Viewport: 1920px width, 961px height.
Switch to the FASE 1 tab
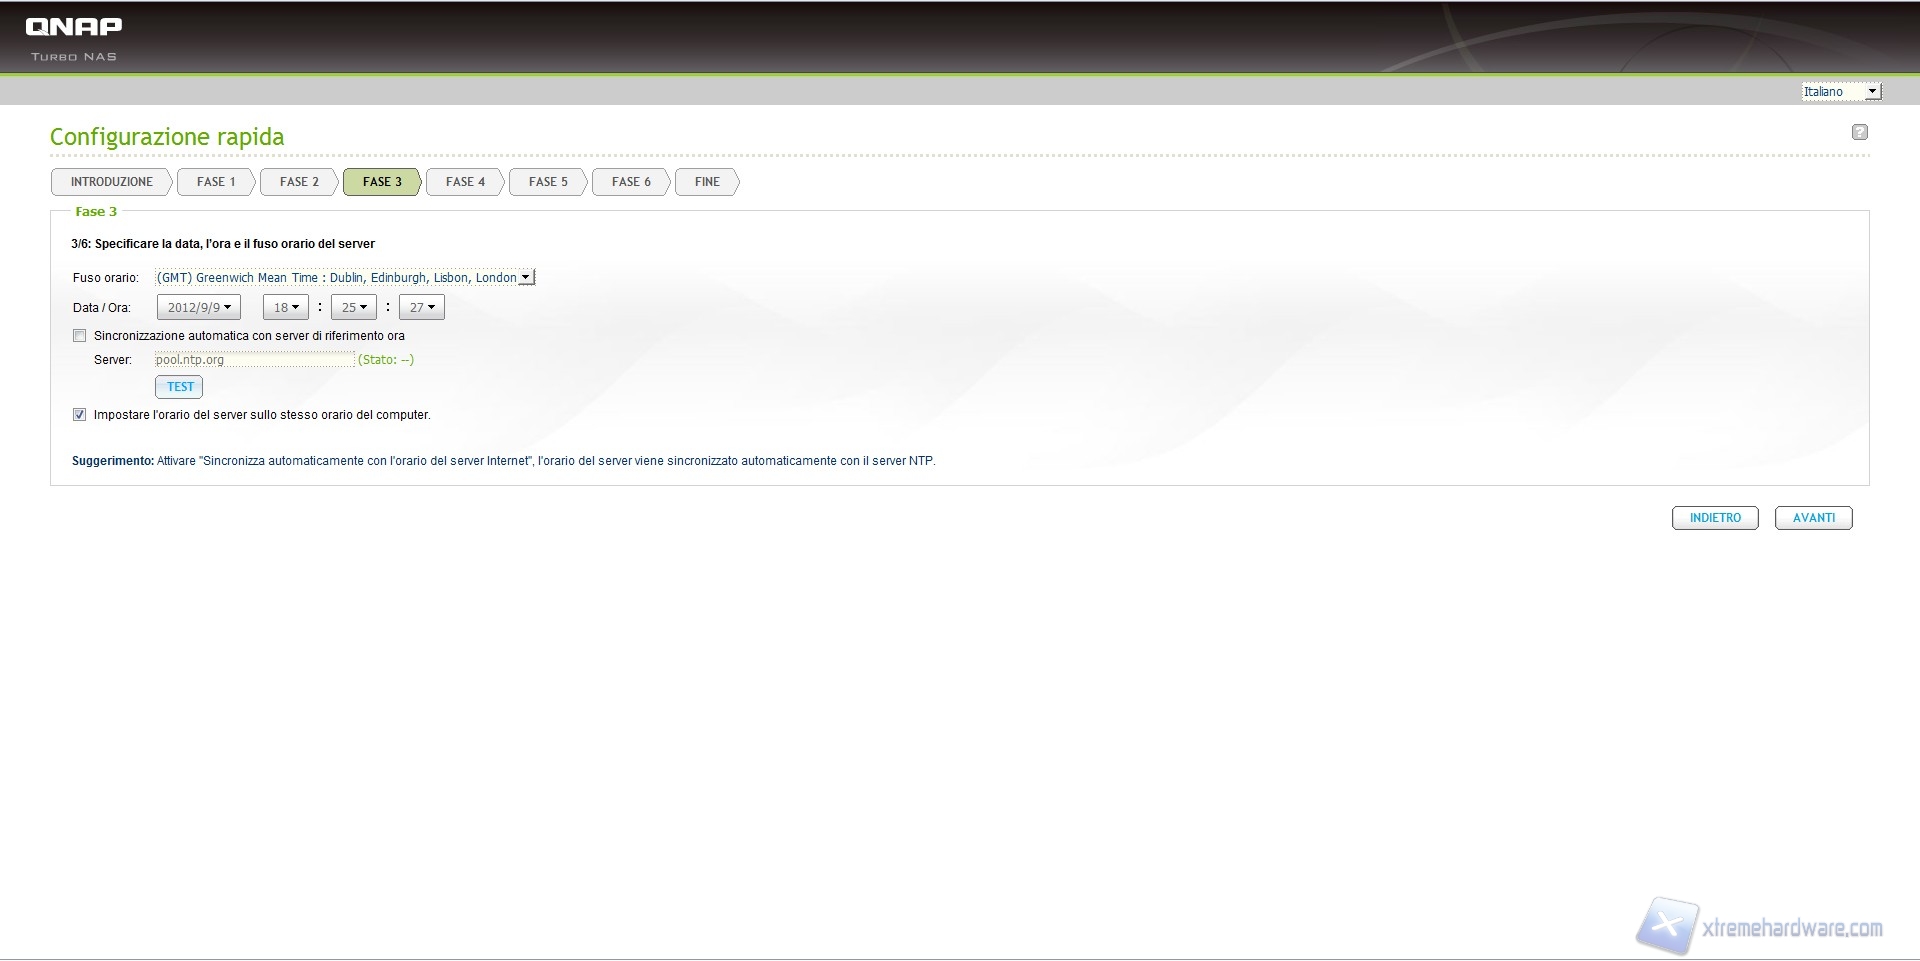(216, 182)
